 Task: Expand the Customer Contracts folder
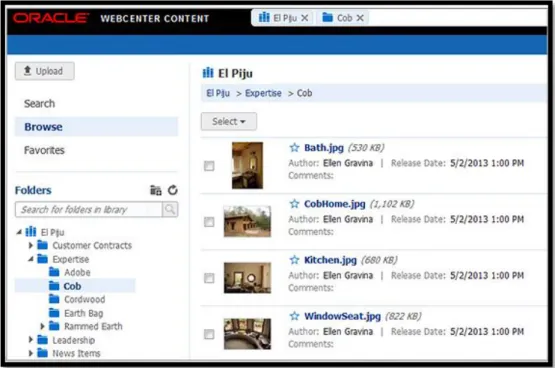[x=31, y=245]
